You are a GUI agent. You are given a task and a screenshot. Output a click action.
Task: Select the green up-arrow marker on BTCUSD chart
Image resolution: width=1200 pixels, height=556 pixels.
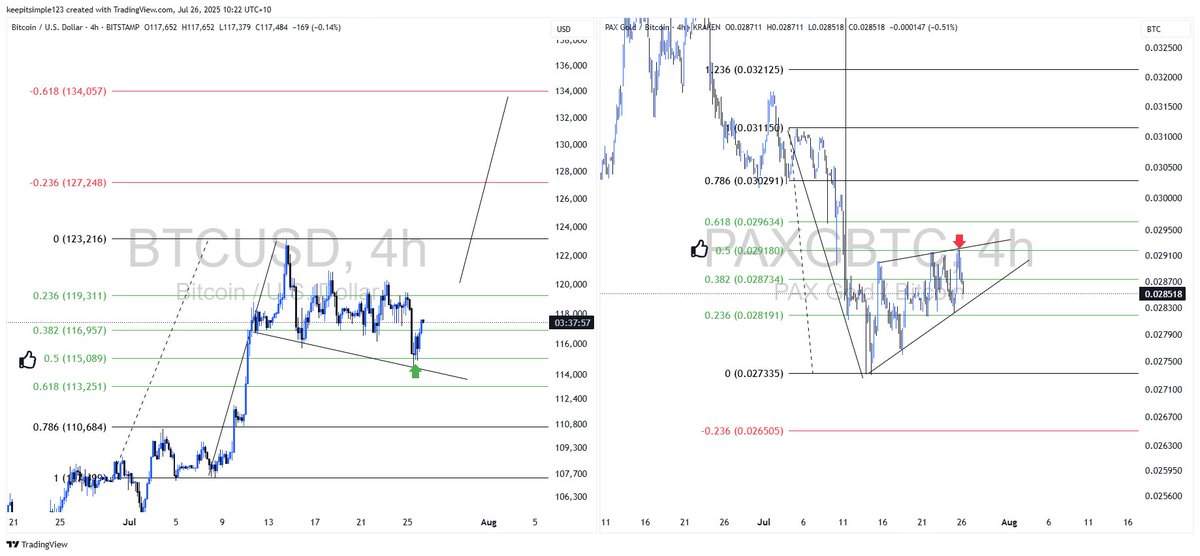click(415, 371)
